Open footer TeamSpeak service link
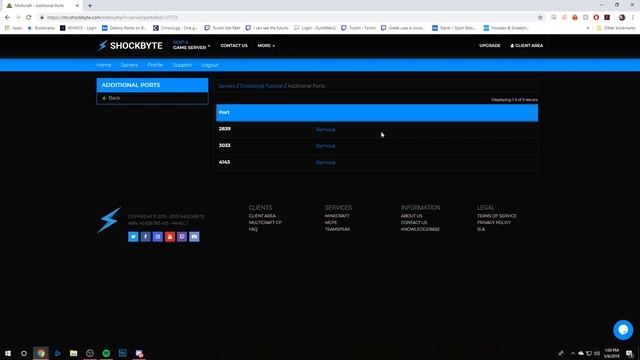Viewport: 640px width, 360px height. (337, 229)
